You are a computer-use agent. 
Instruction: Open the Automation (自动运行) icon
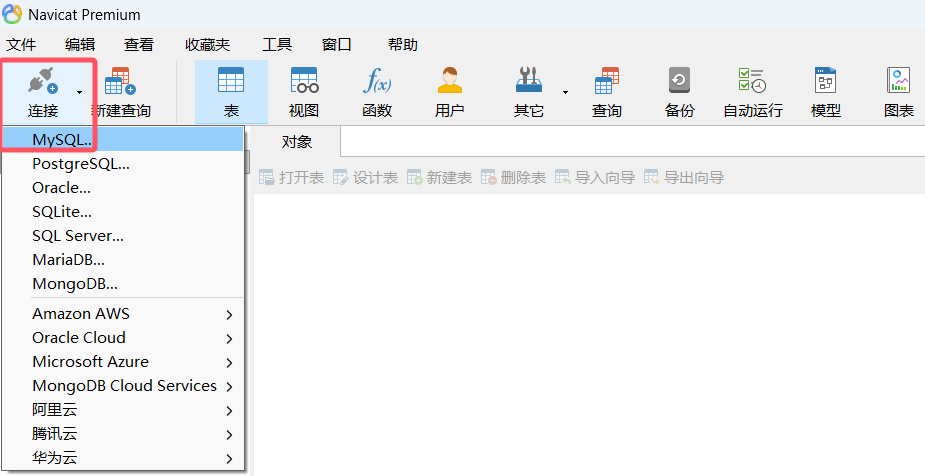tap(752, 80)
